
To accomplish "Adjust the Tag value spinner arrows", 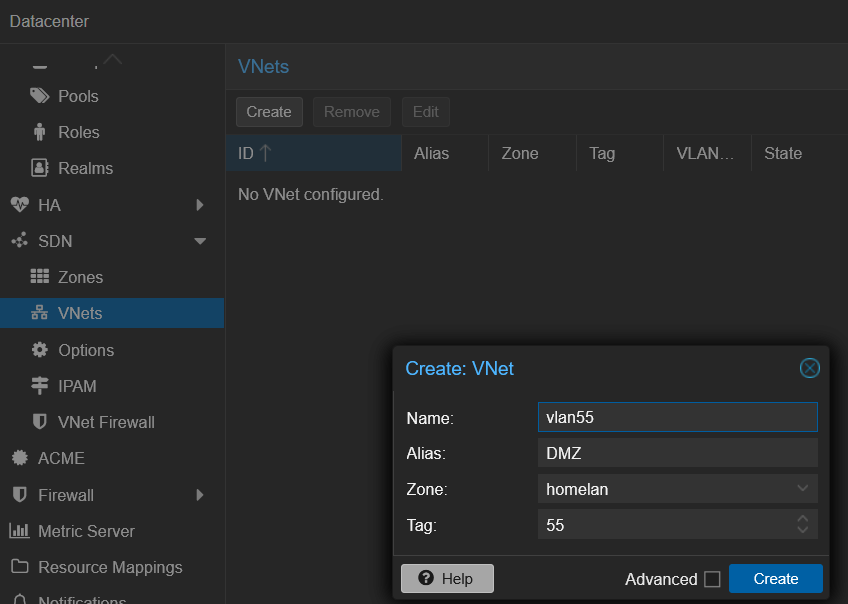I will (802, 525).
